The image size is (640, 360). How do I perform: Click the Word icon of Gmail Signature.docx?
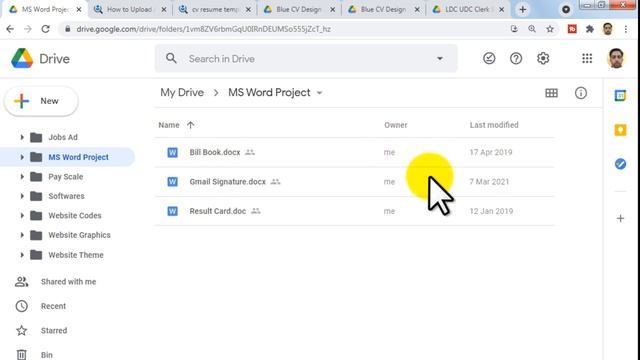173,182
